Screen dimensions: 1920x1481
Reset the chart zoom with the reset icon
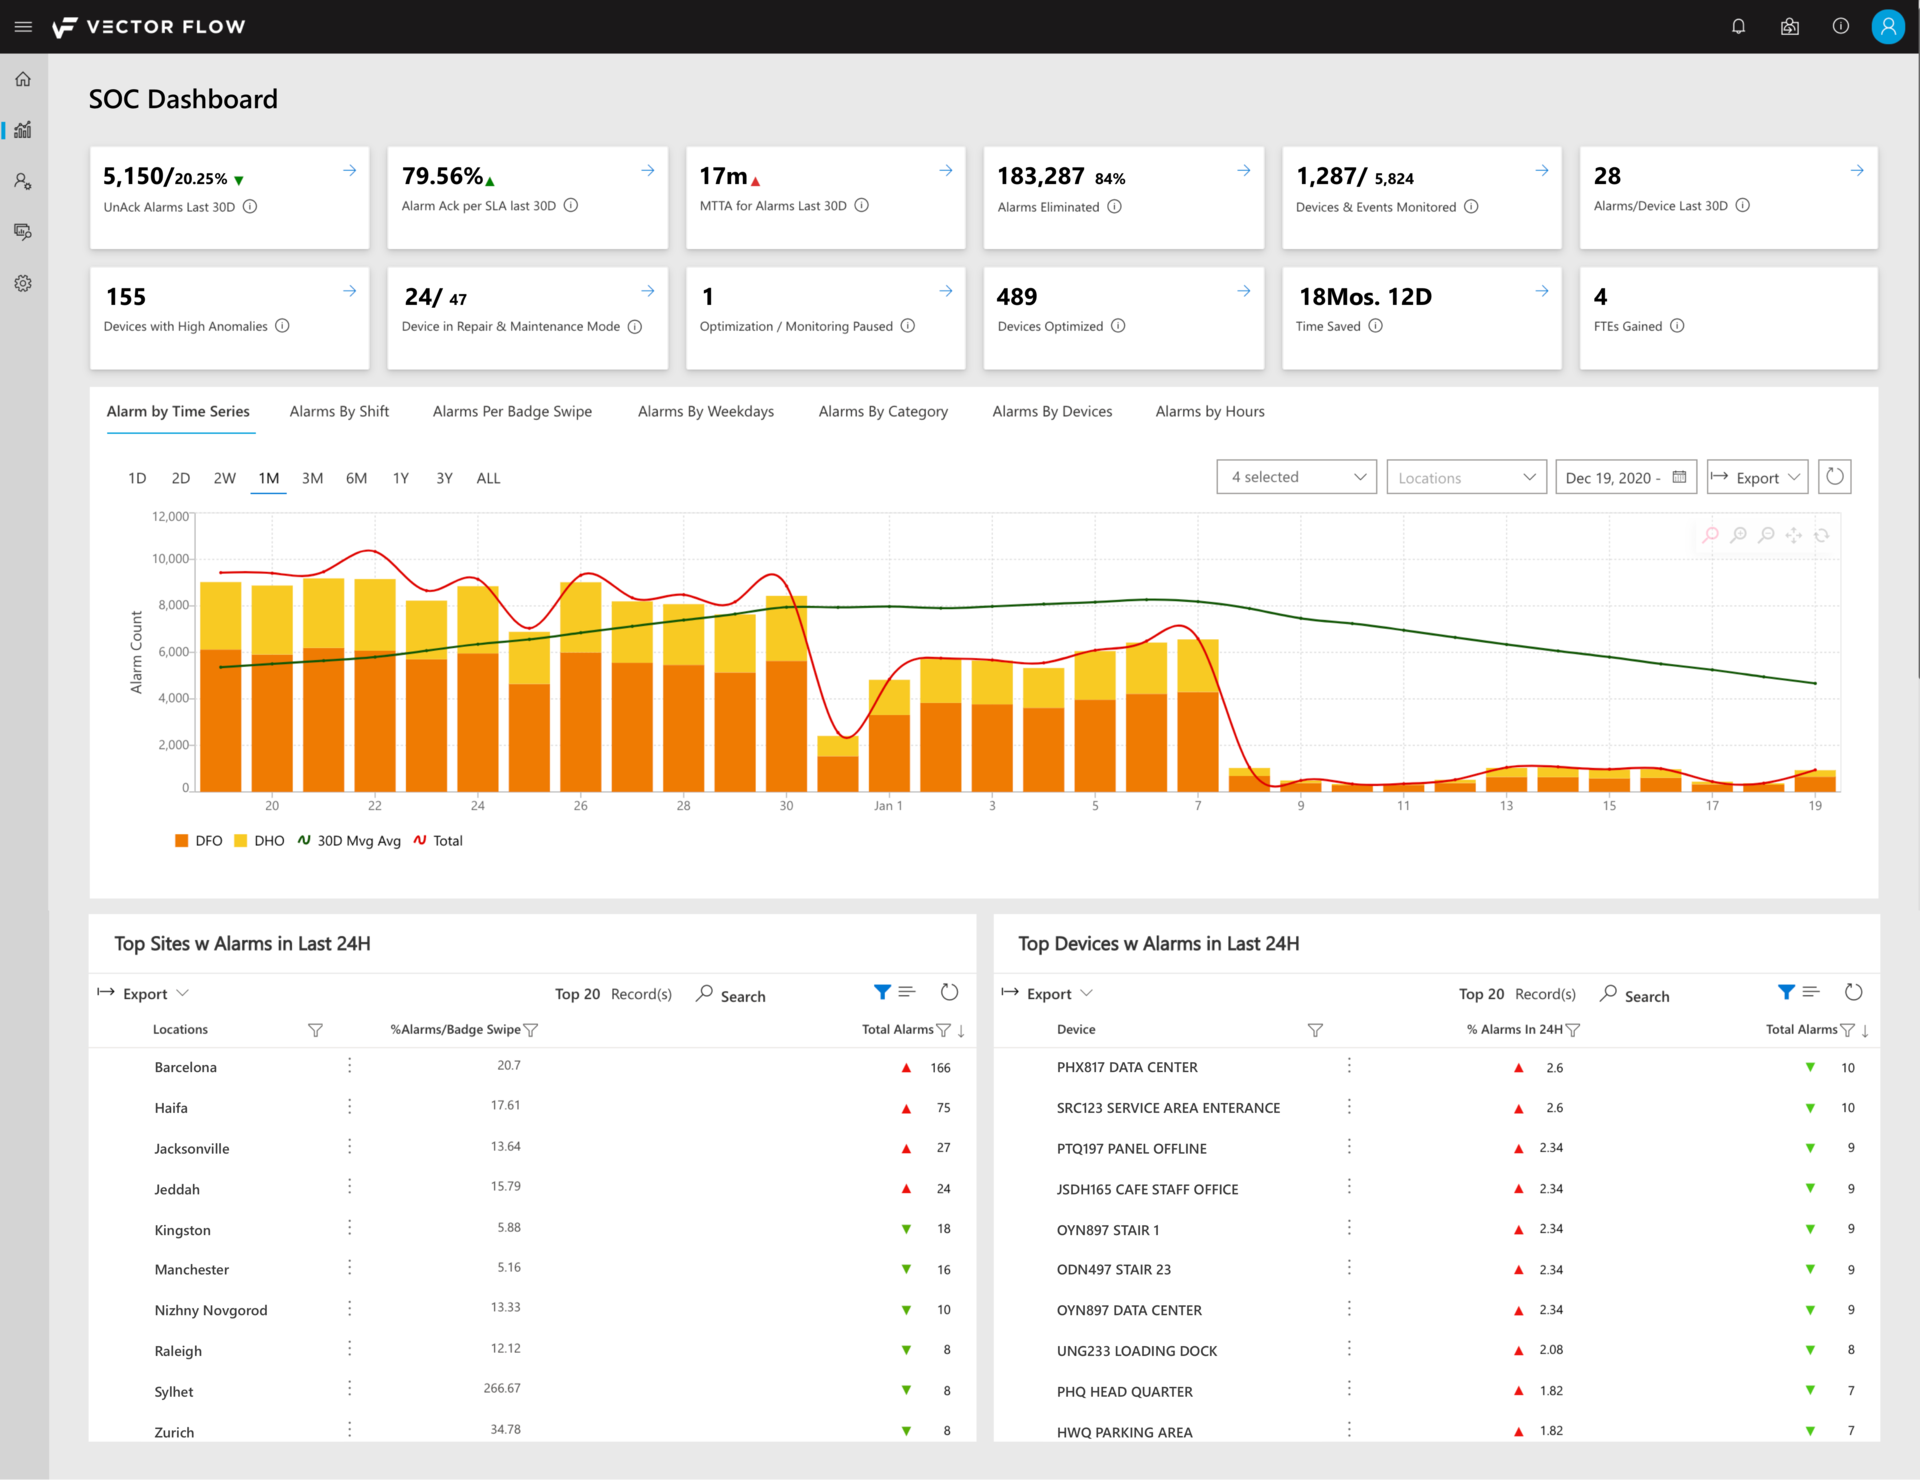coord(1822,534)
